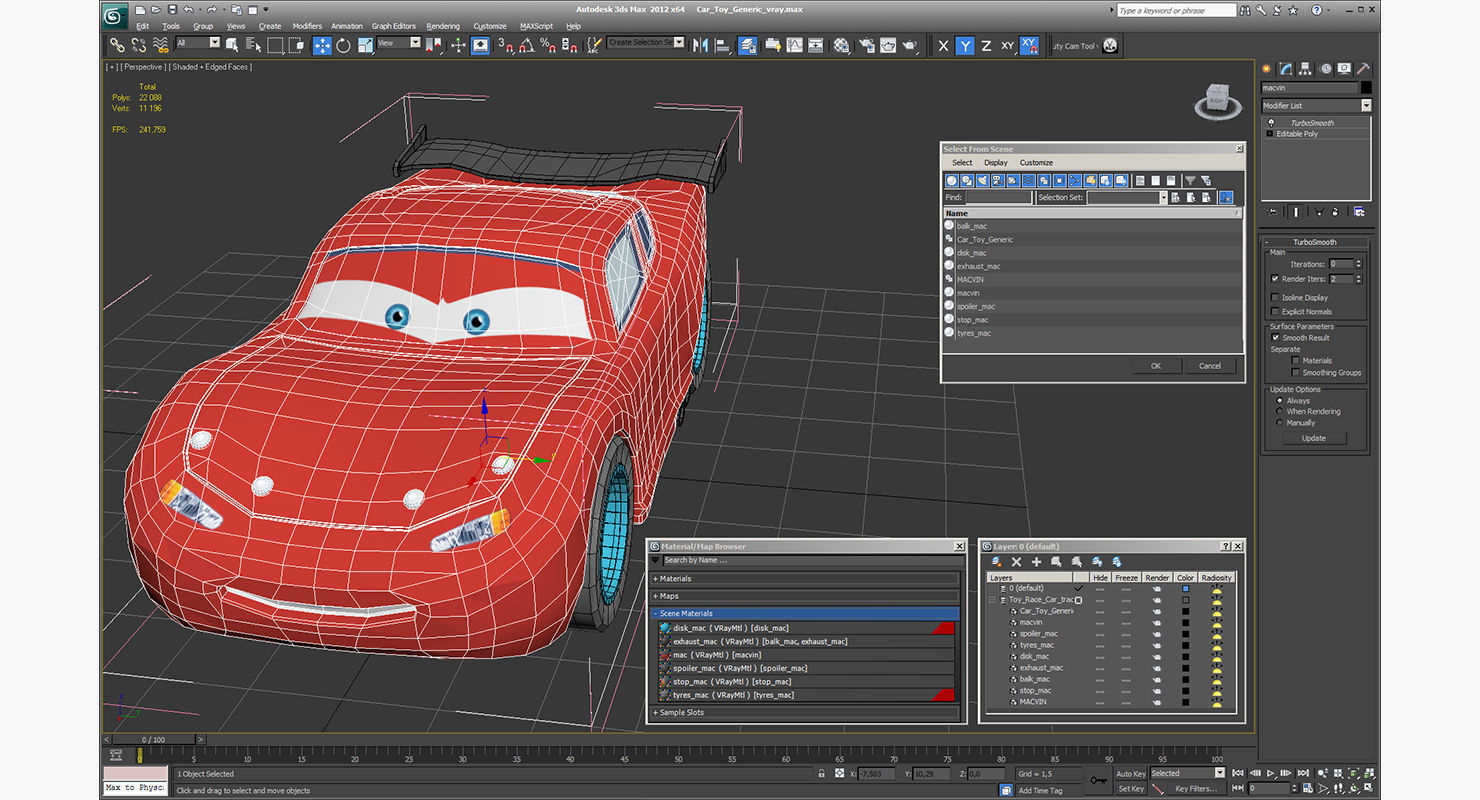Click the TurboSmooth Update button

[1313, 438]
